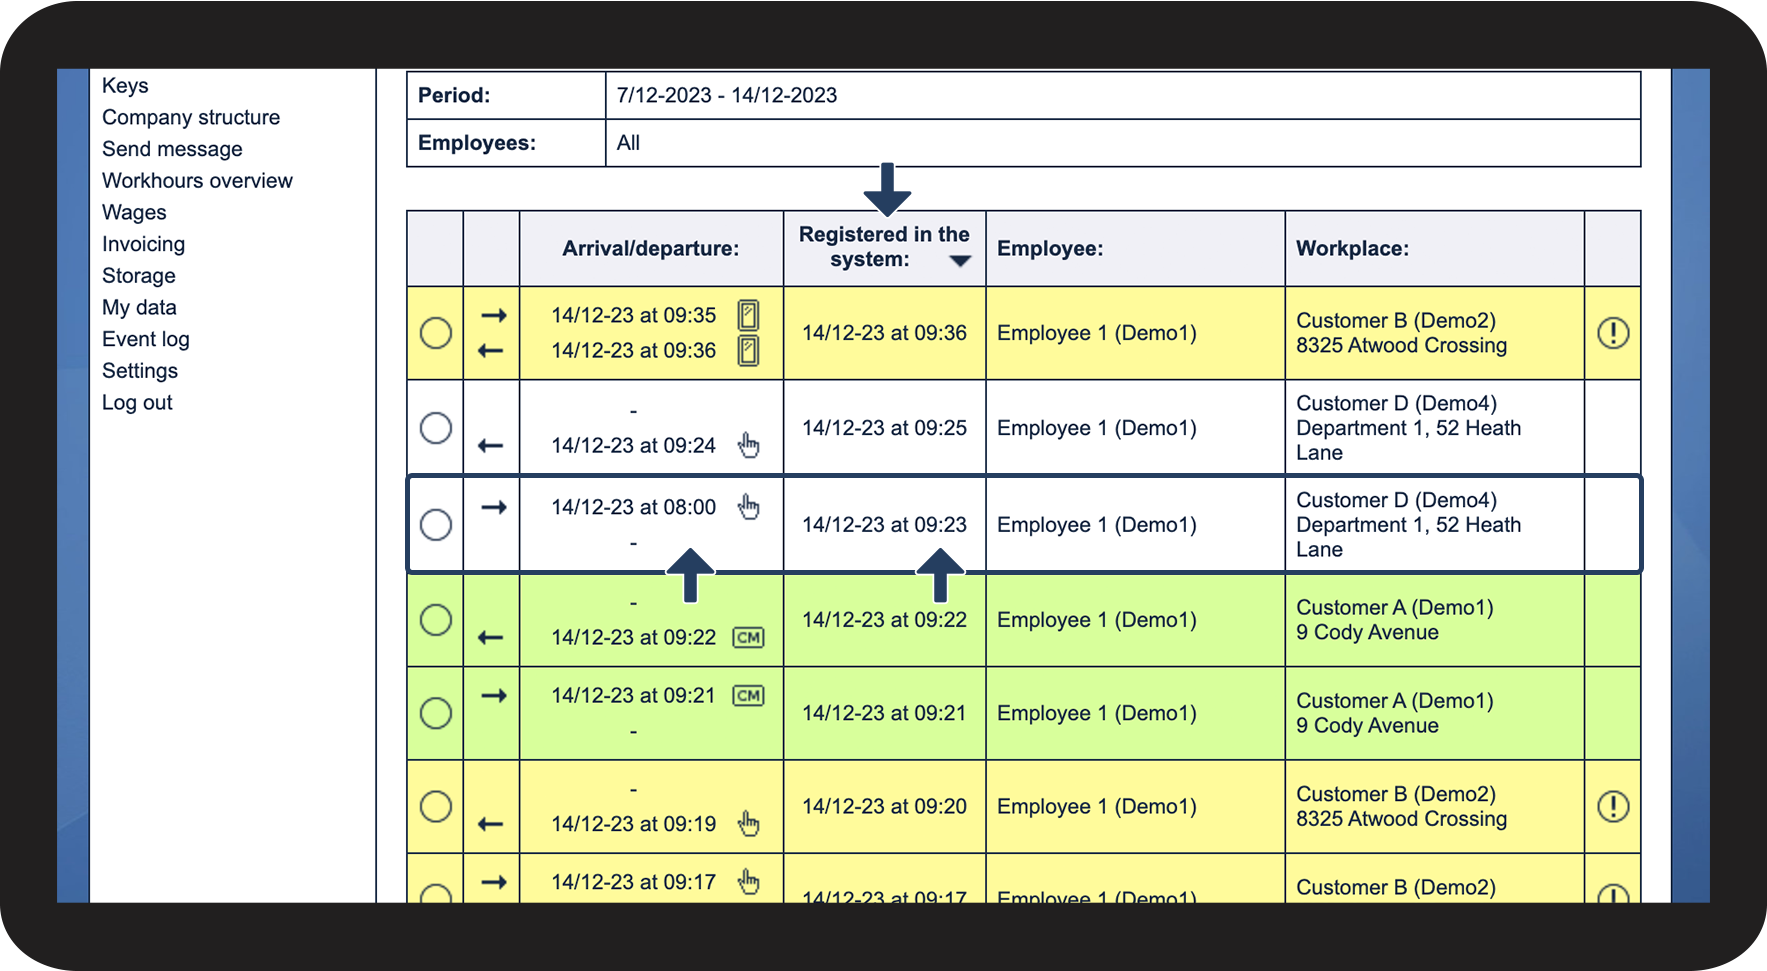Open Workhours overview in the sidebar
The width and height of the screenshot is (1767, 971).
(x=197, y=181)
